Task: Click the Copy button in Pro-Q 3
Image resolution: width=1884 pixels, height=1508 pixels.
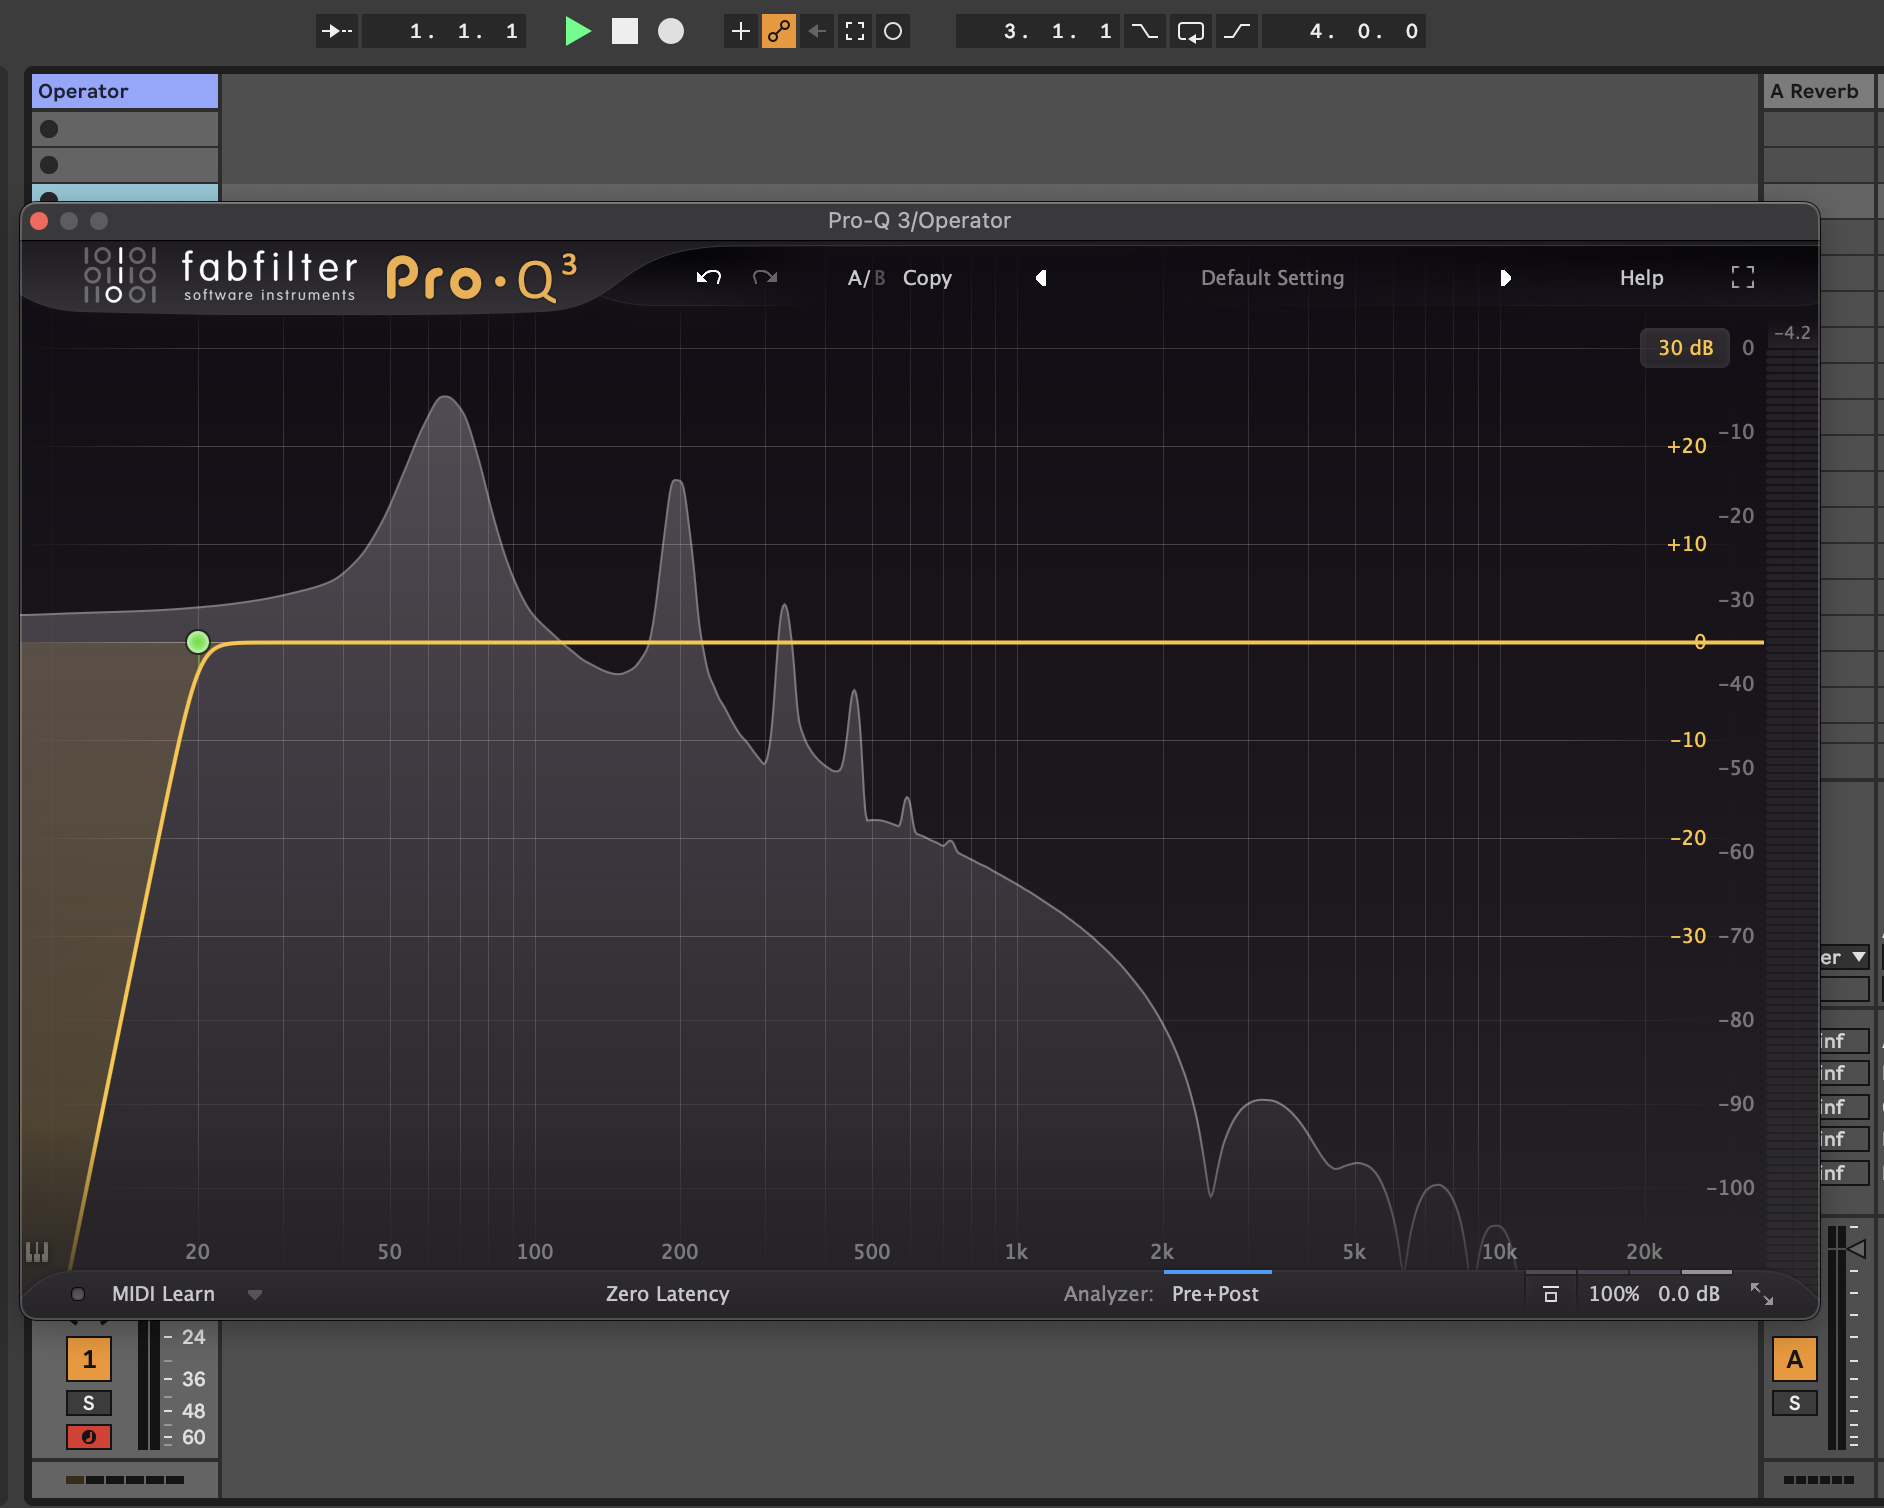Action: 927,278
